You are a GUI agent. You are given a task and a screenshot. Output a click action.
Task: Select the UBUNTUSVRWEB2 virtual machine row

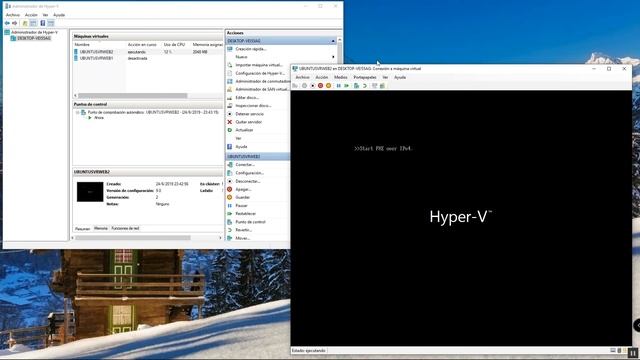pos(148,52)
